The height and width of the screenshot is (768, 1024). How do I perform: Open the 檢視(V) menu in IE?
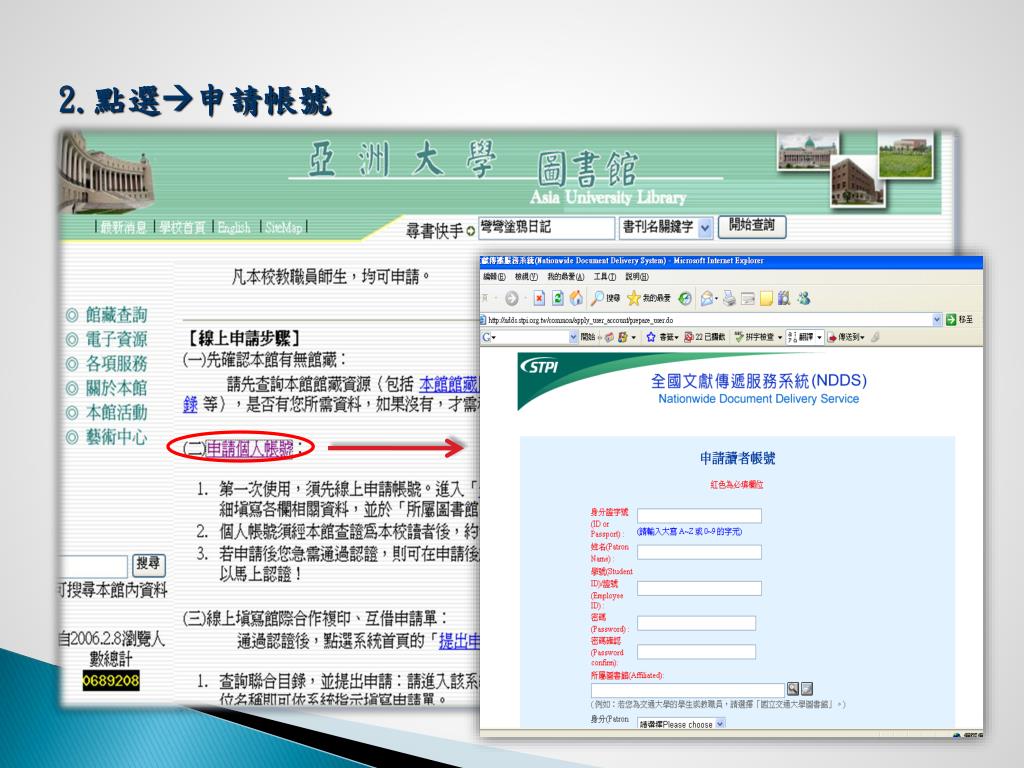(x=526, y=277)
